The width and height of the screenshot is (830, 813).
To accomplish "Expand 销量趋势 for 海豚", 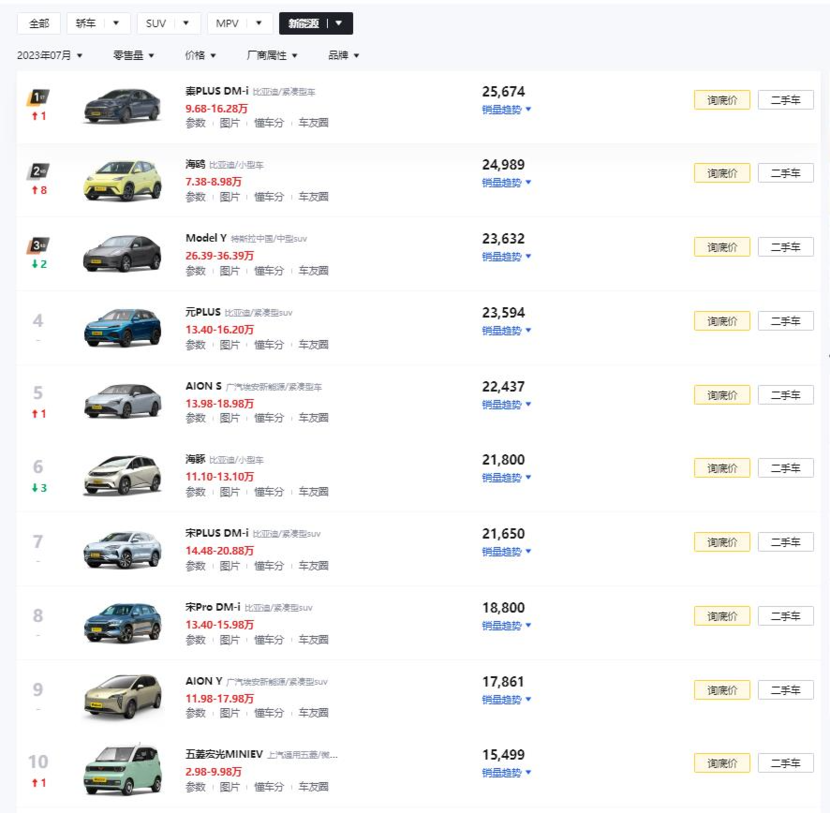I will point(506,477).
